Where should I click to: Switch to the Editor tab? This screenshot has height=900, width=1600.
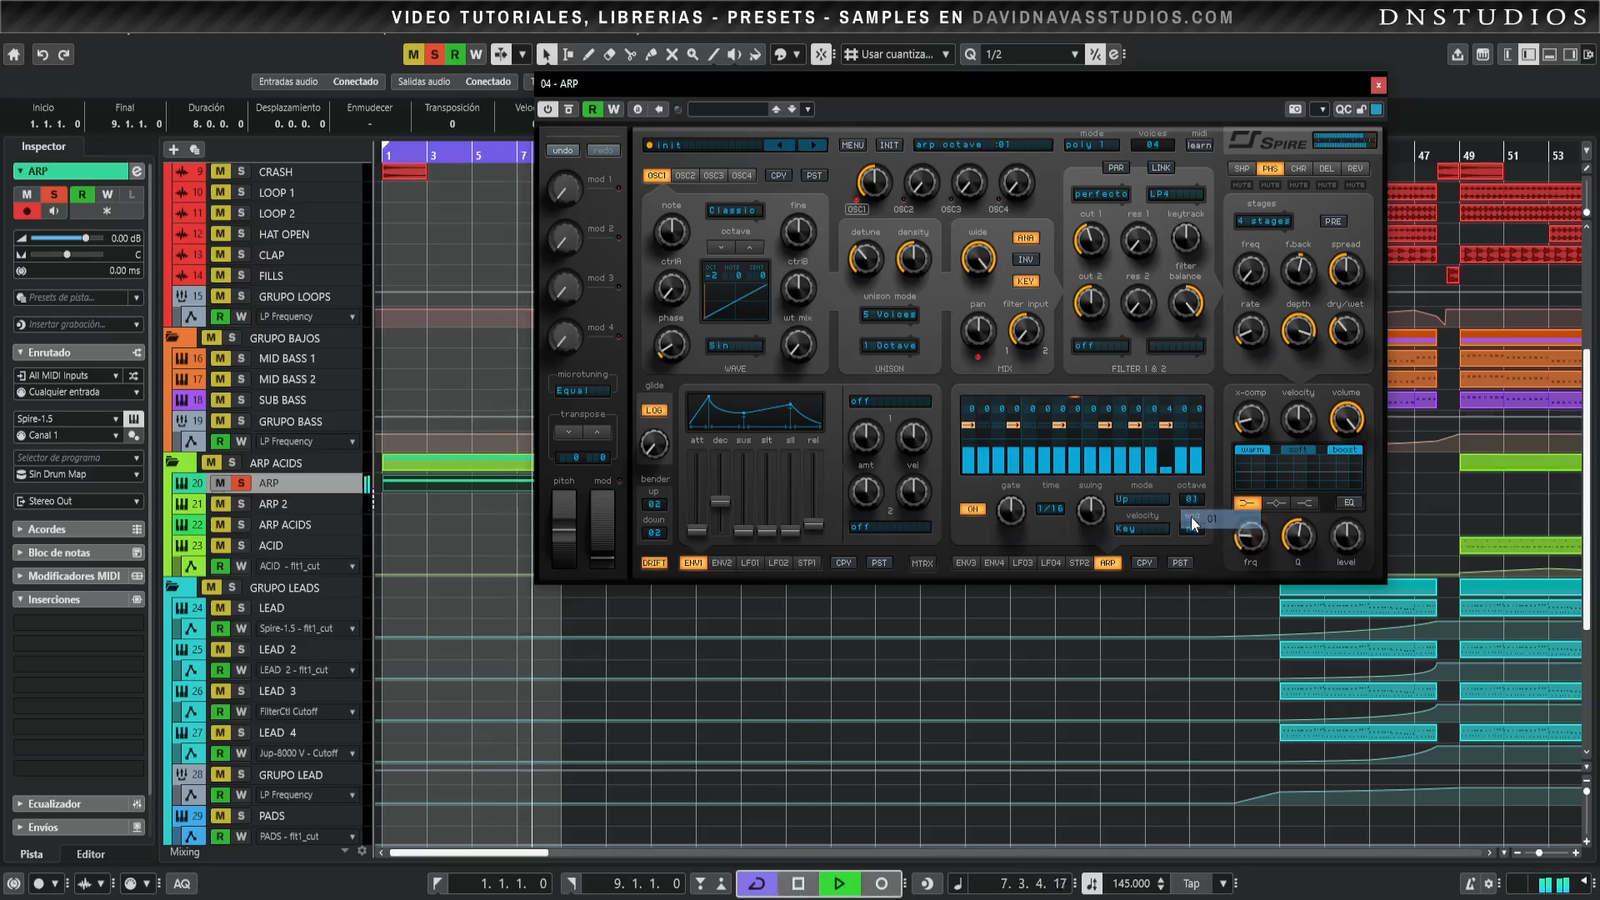(90, 854)
